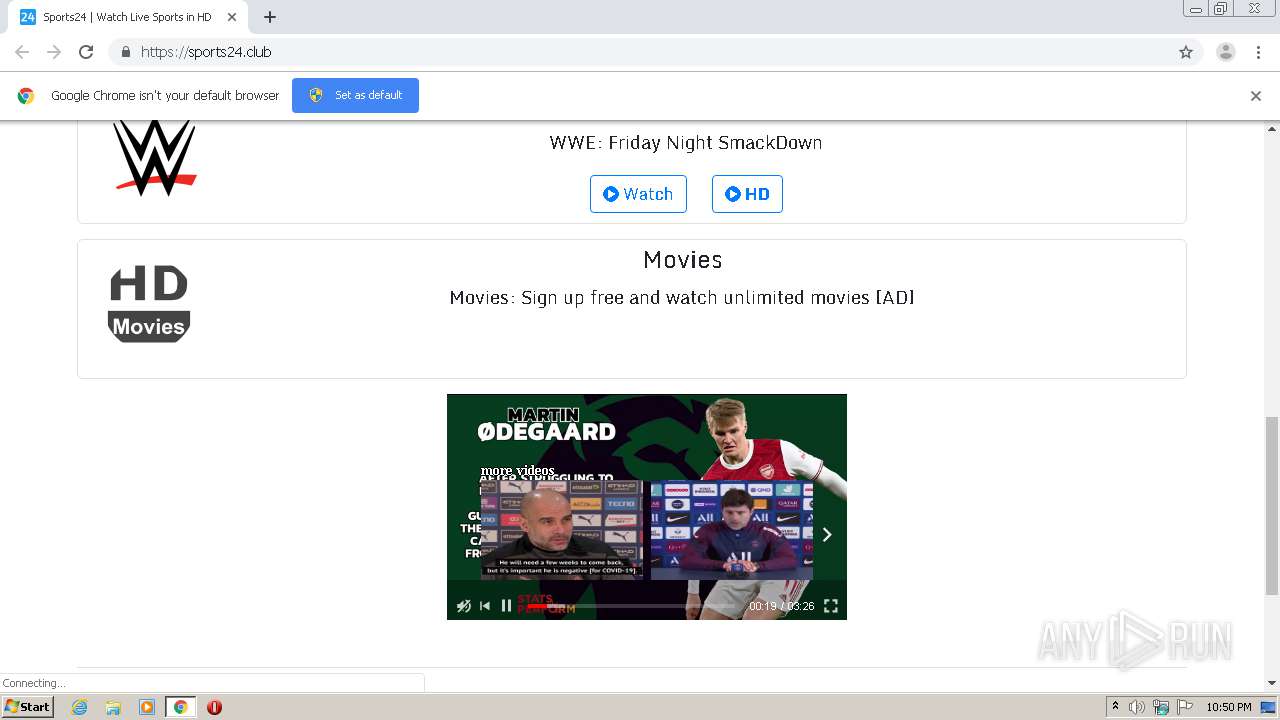
Task: Dismiss the default browser notification bar
Action: point(1256,96)
